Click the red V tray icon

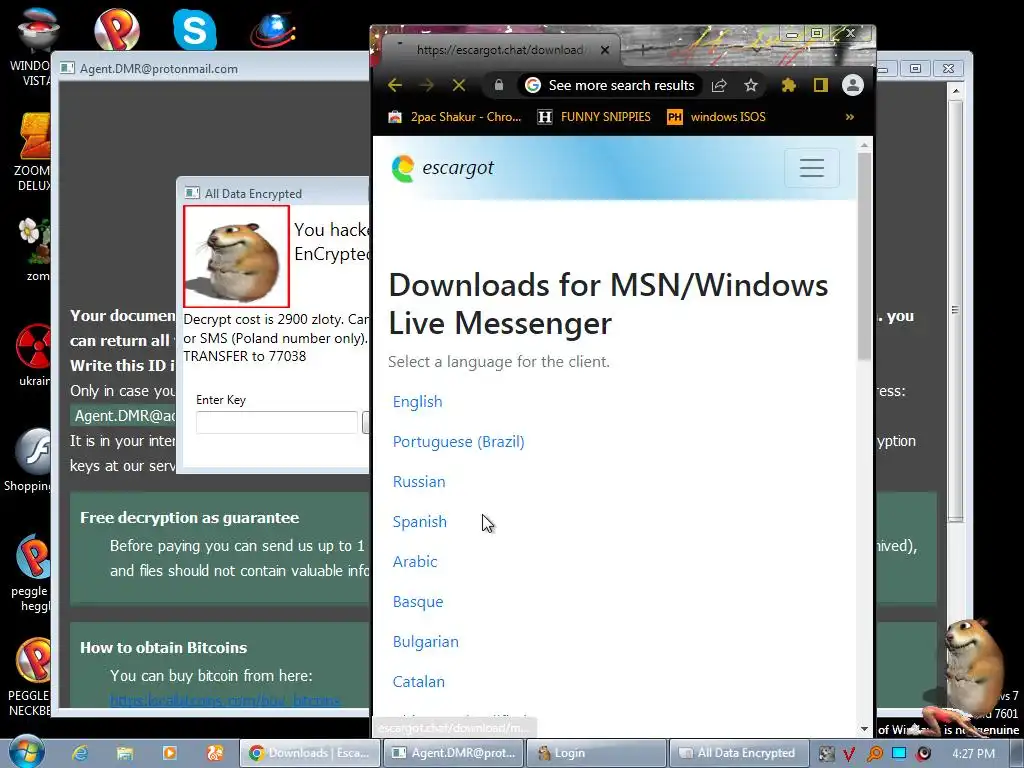point(849,754)
